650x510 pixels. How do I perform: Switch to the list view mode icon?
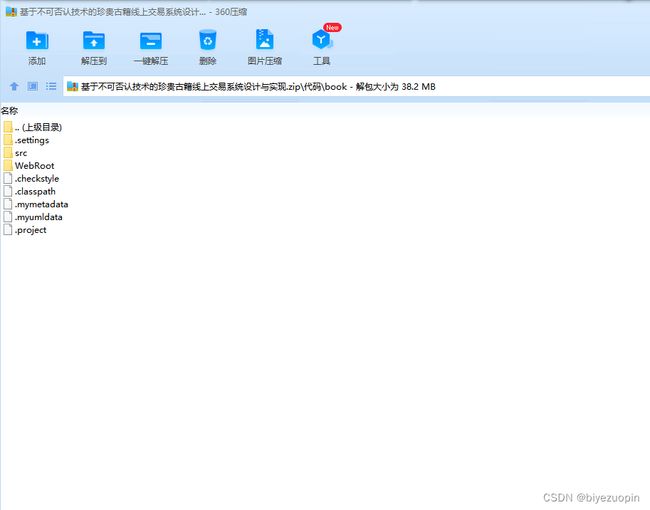click(x=51, y=86)
